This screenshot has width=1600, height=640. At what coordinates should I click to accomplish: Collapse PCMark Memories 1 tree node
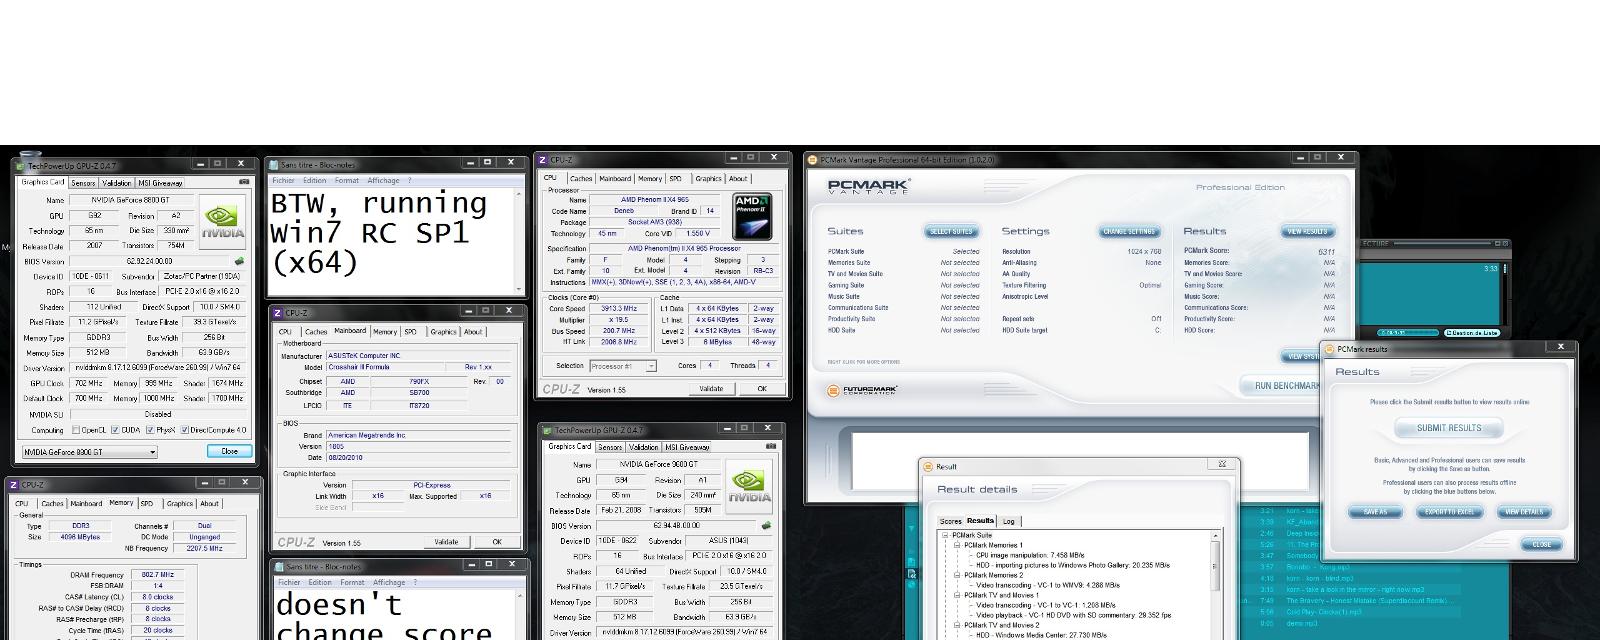point(955,546)
